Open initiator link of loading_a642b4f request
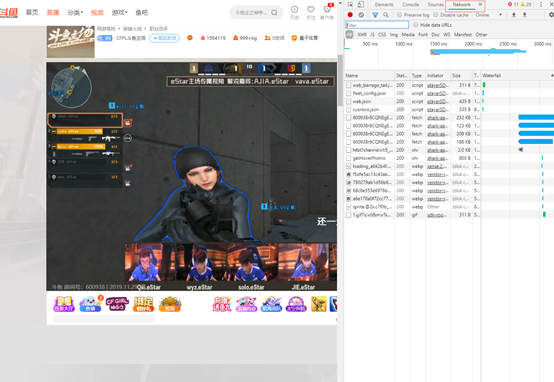554x382 pixels. coord(437,166)
